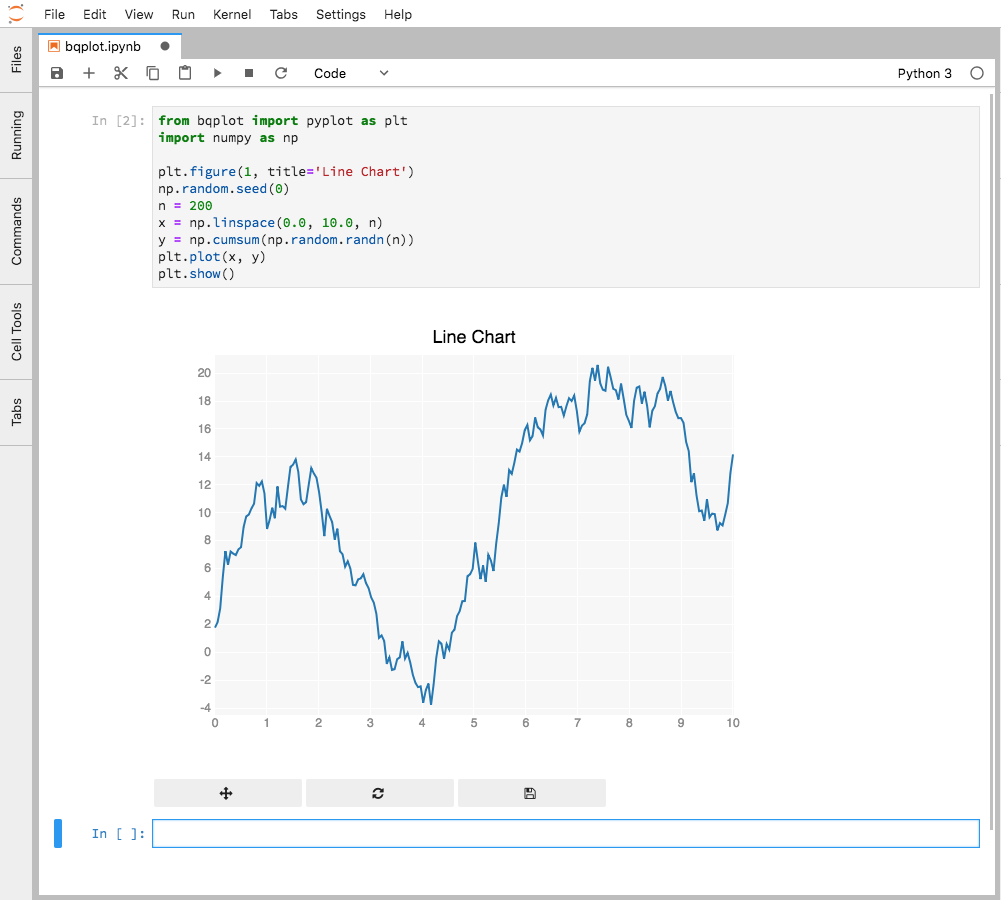
Task: Click the n = 200 code line
Action: point(185,206)
